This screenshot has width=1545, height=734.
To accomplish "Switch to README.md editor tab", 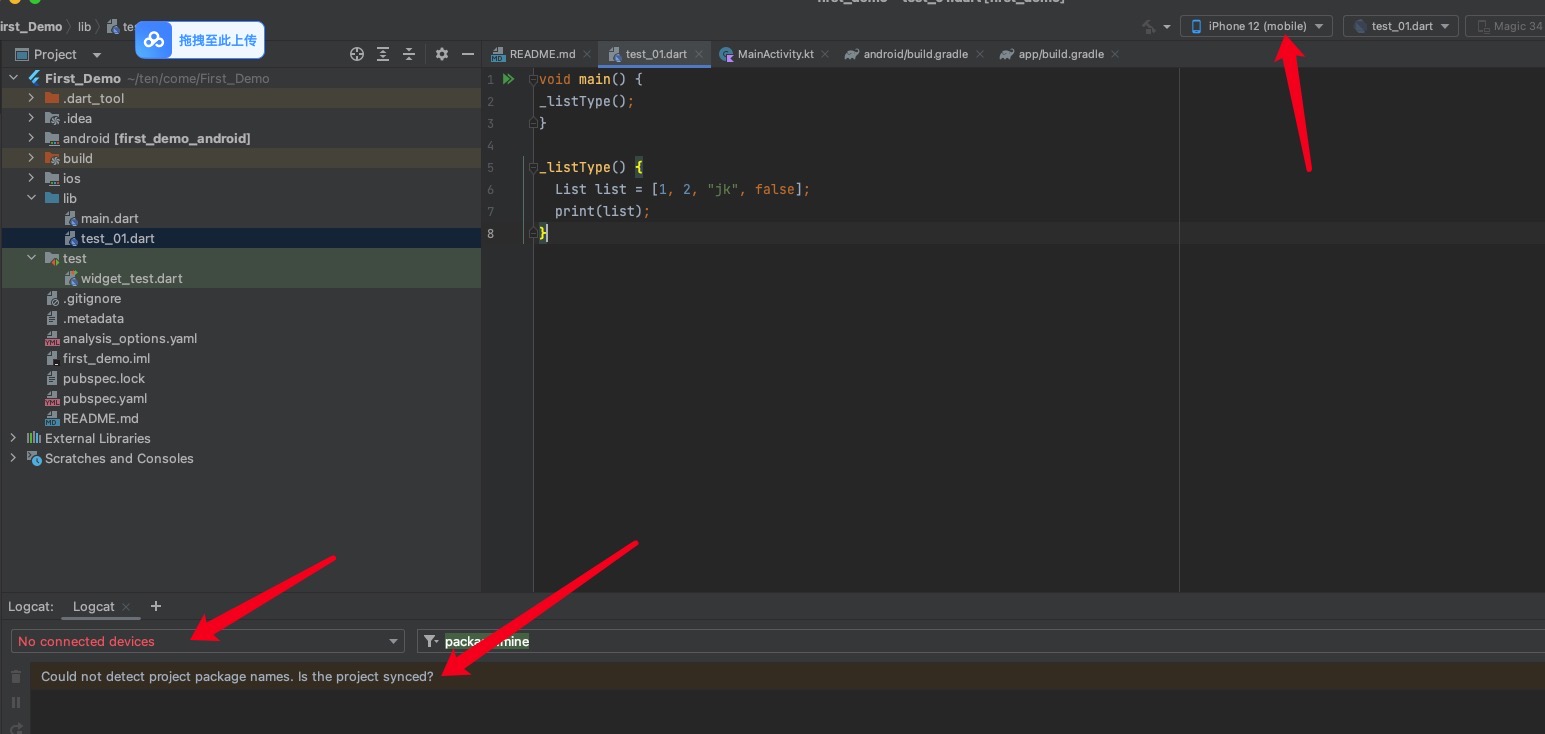I will click(533, 54).
